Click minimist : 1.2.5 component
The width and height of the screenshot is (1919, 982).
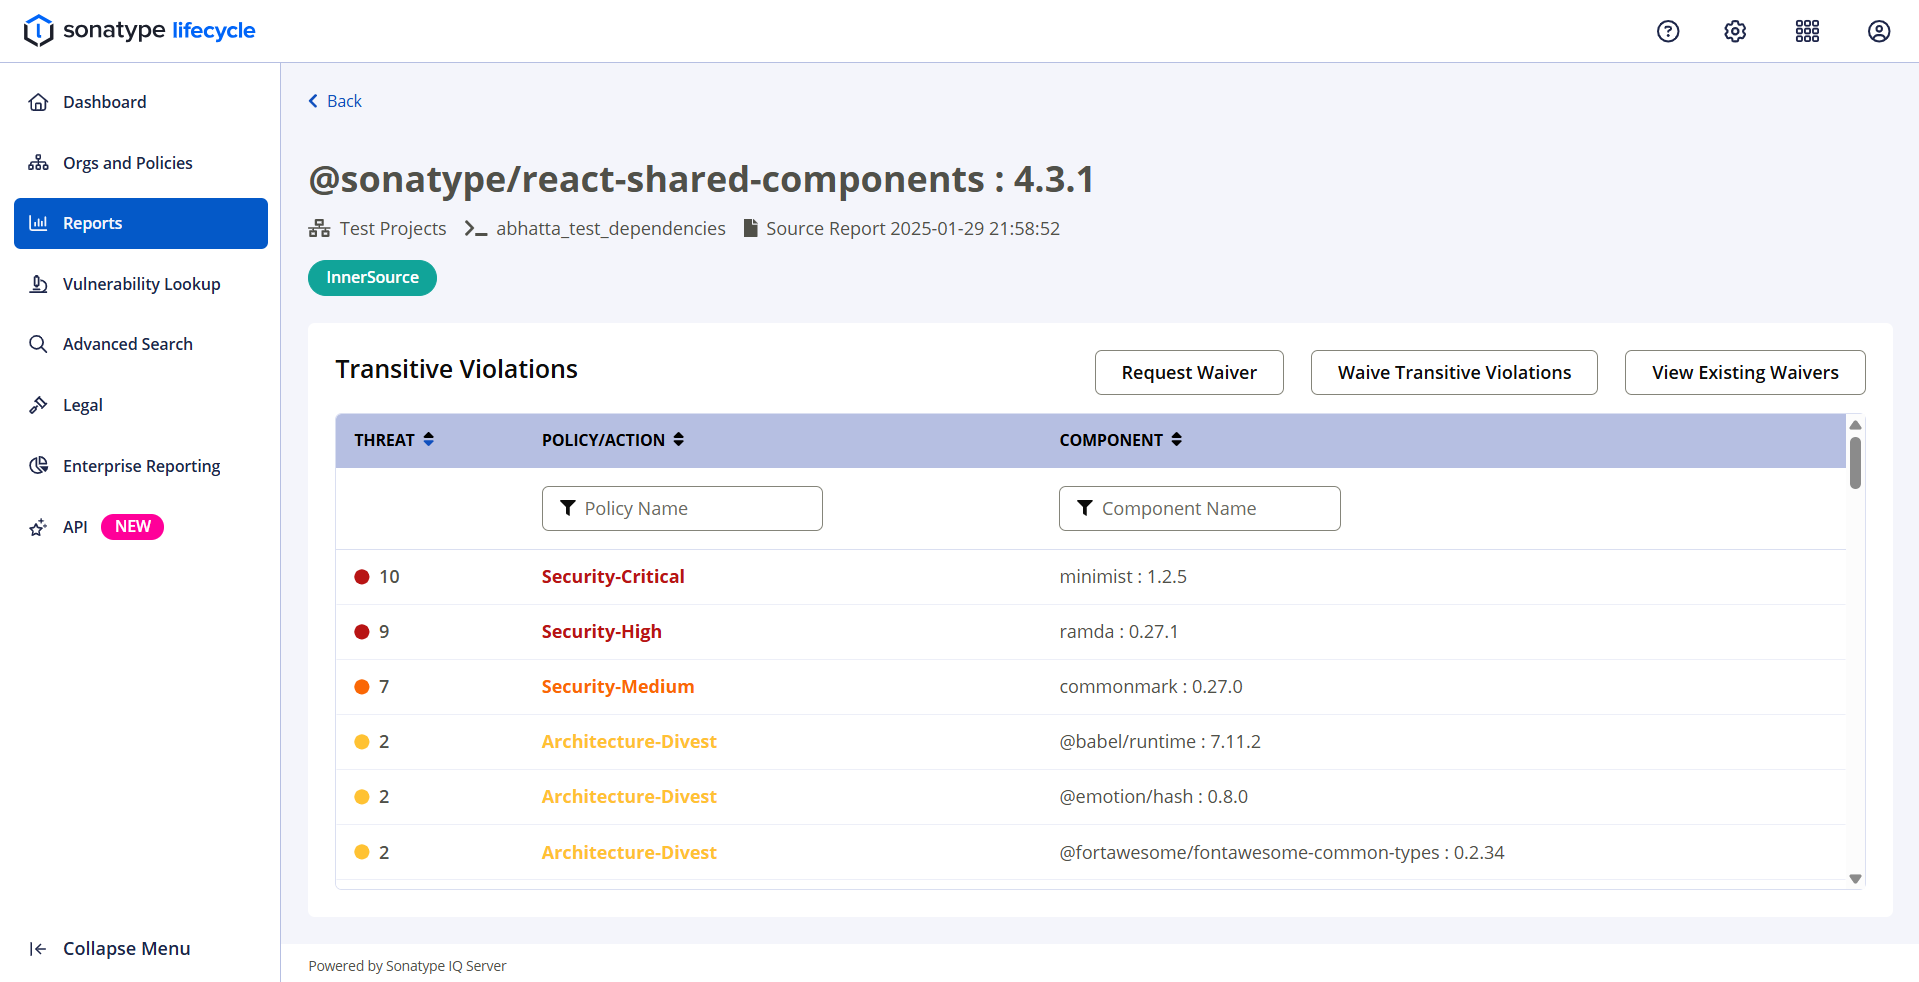tap(1123, 577)
